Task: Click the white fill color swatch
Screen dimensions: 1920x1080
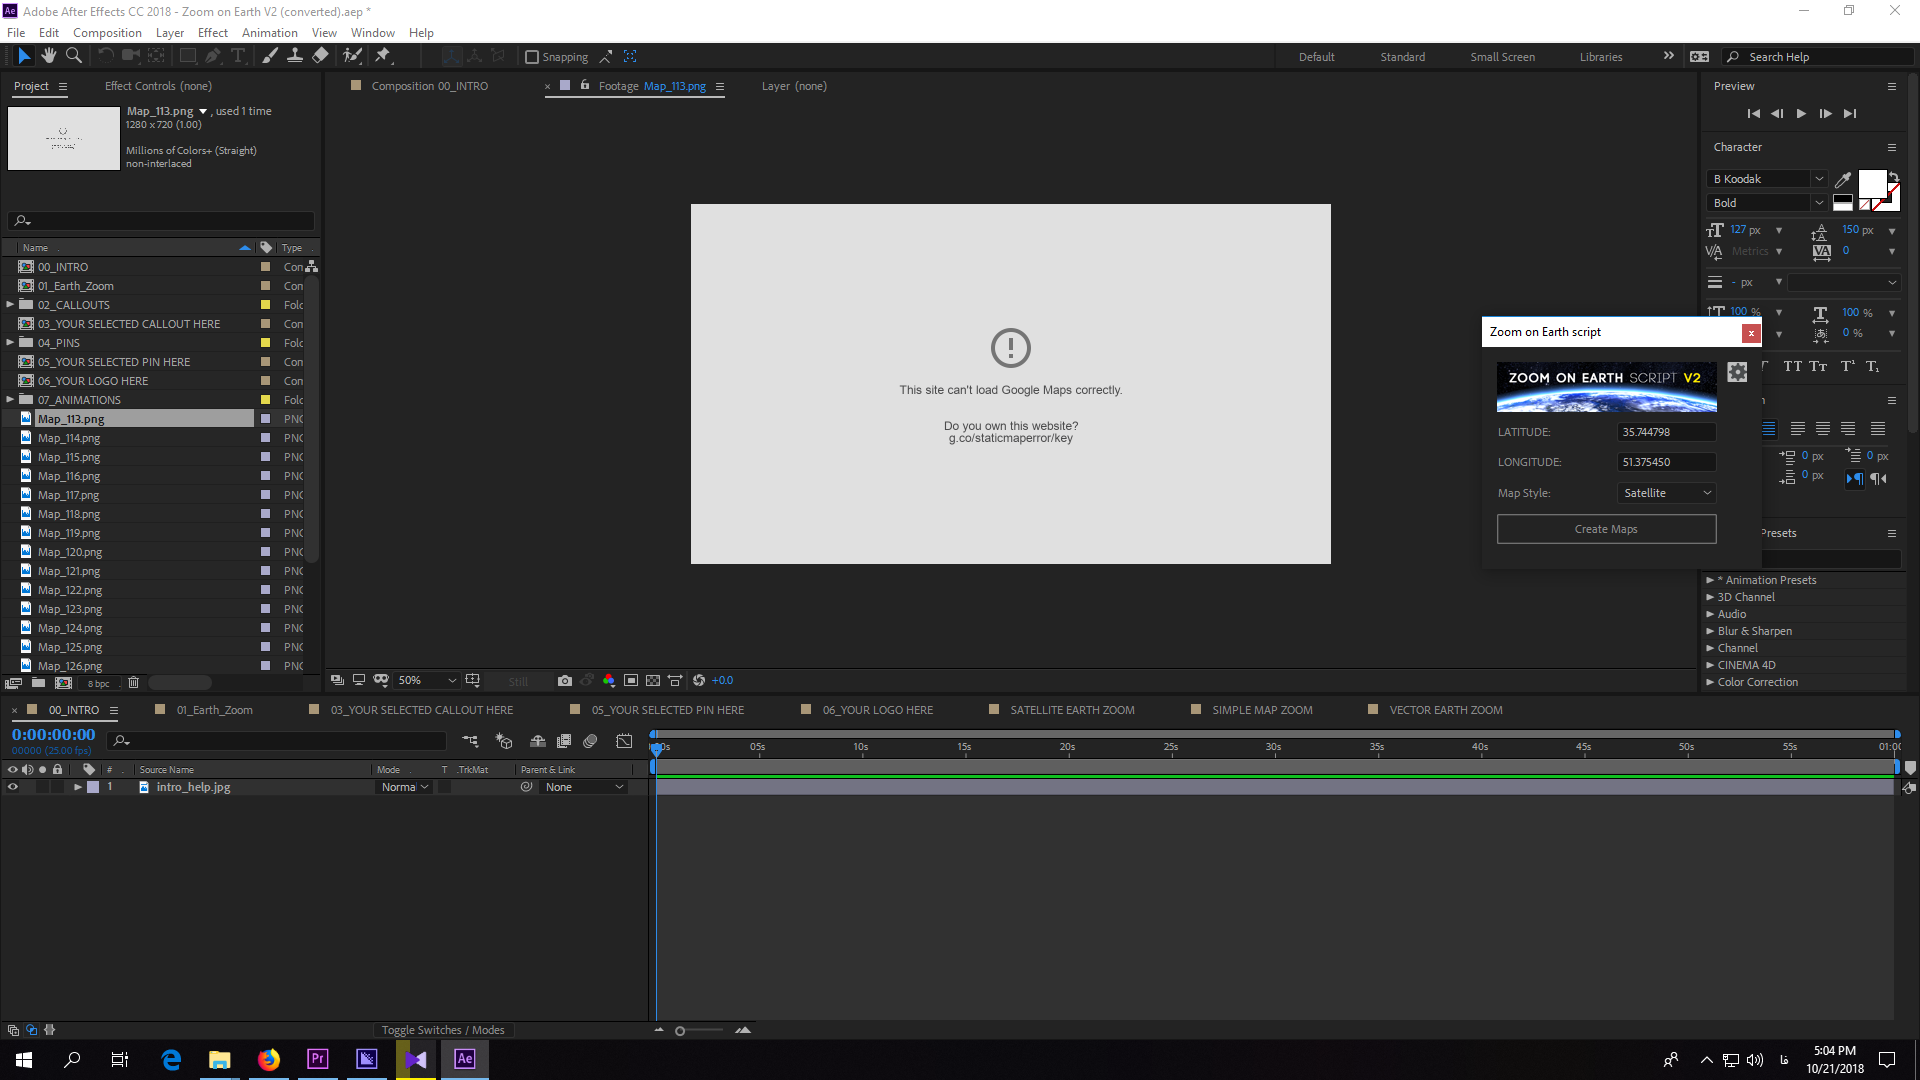Action: 1872,183
